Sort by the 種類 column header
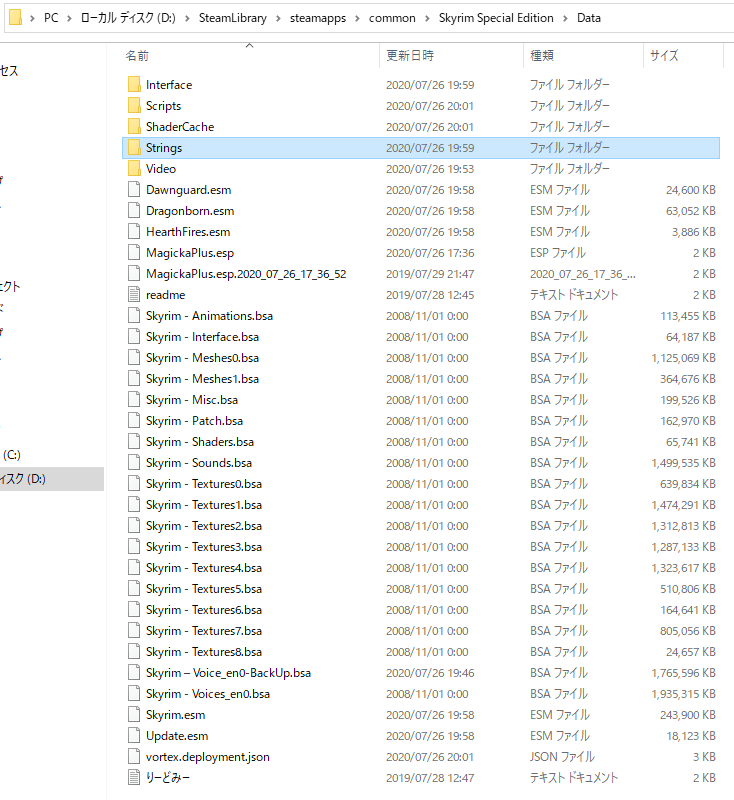Image resolution: width=734 pixels, height=800 pixels. pos(542,56)
